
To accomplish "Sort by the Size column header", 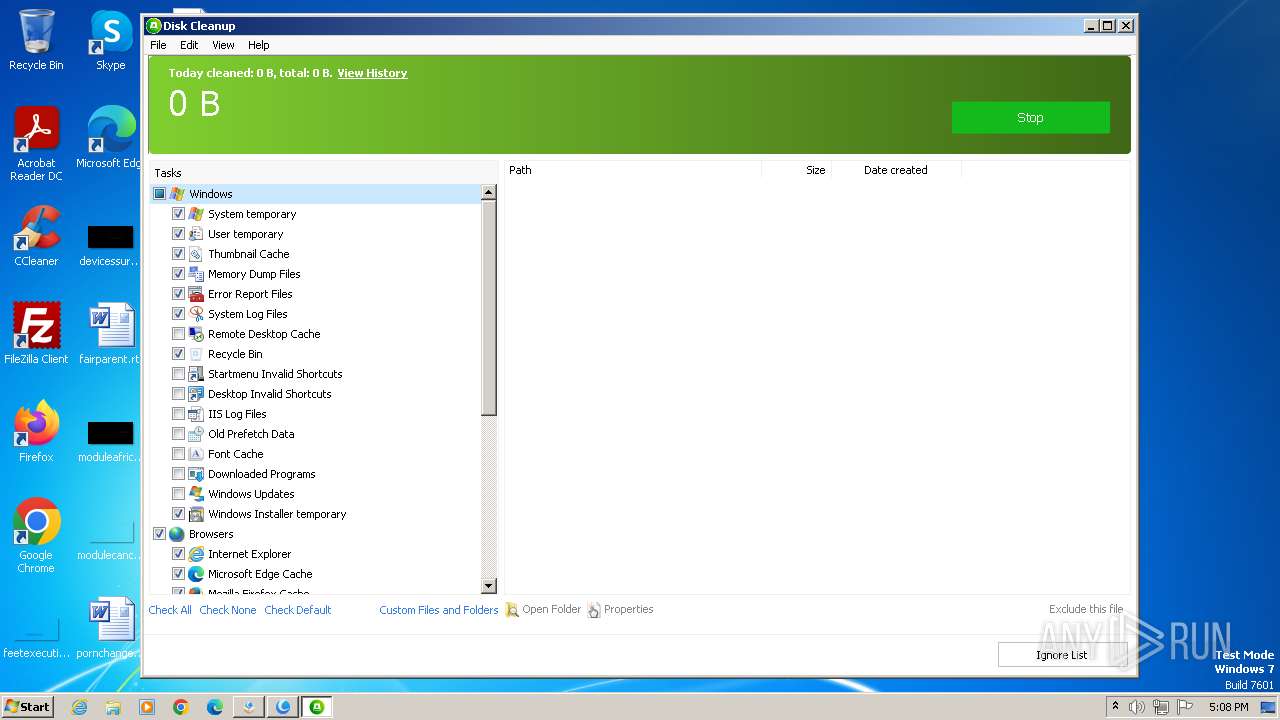I will coord(797,170).
